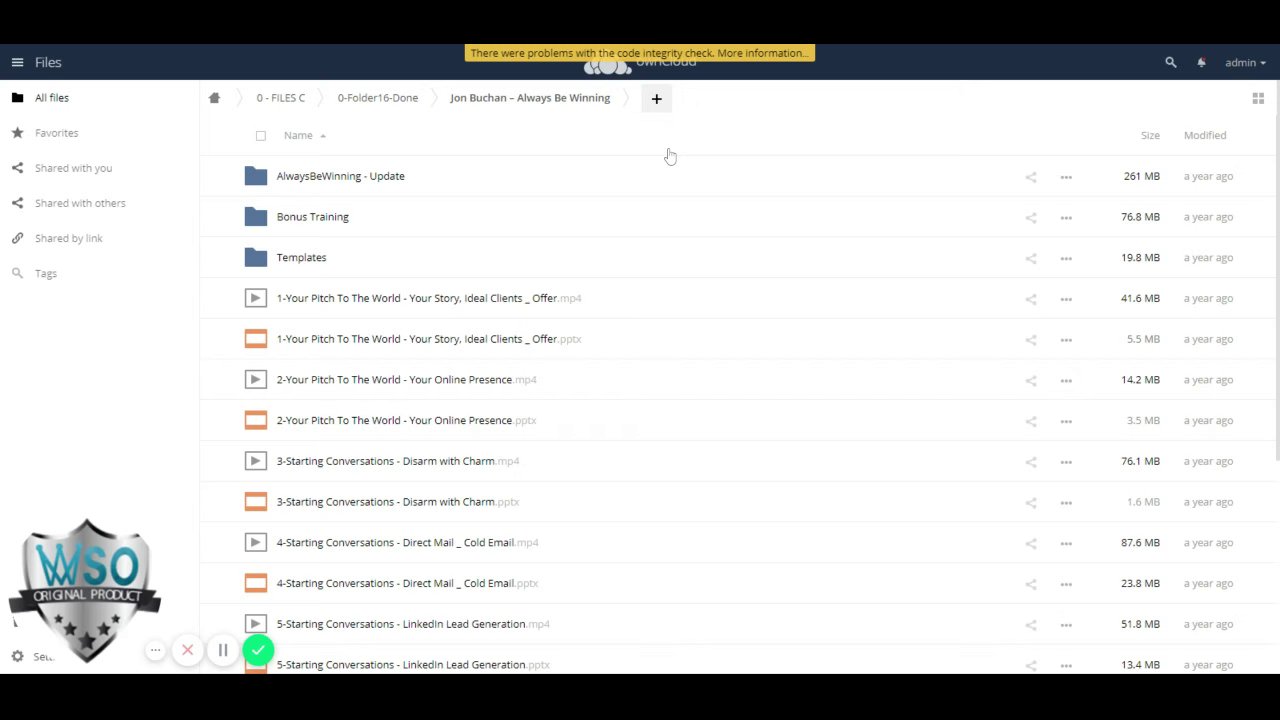
Task: Click the red cancel recording button
Action: (187, 651)
